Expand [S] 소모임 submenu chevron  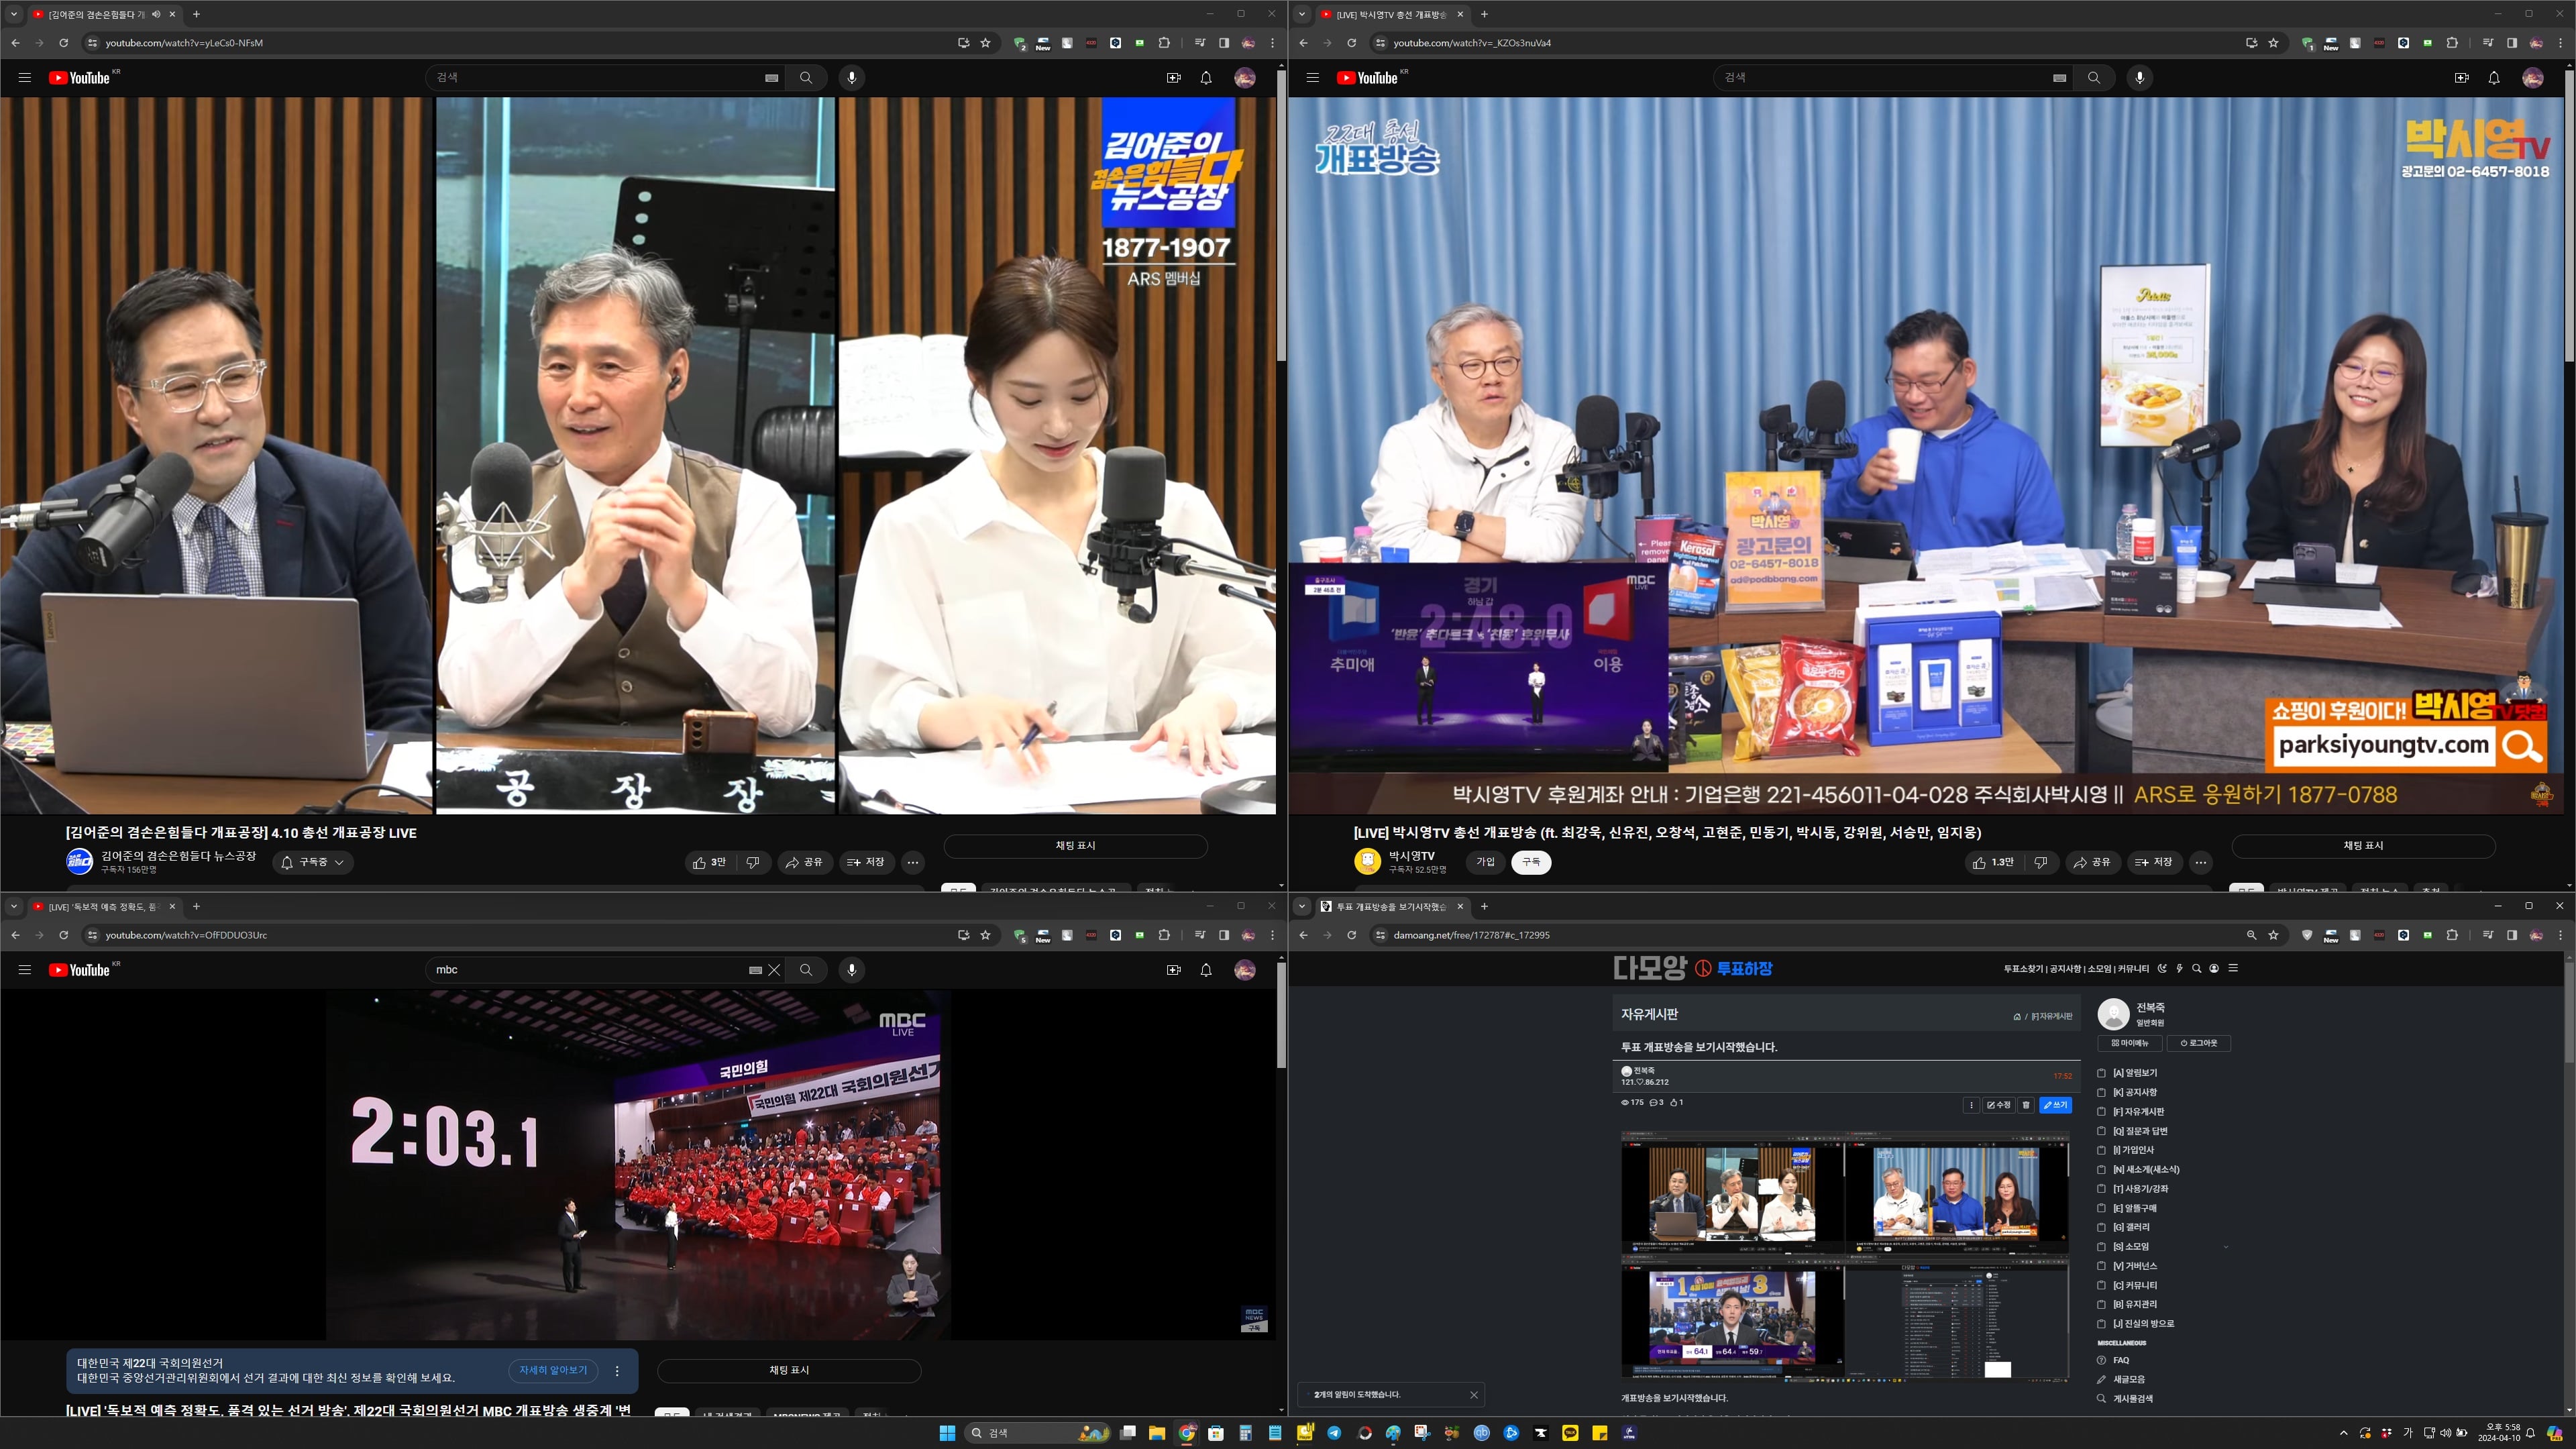coord(2225,1247)
